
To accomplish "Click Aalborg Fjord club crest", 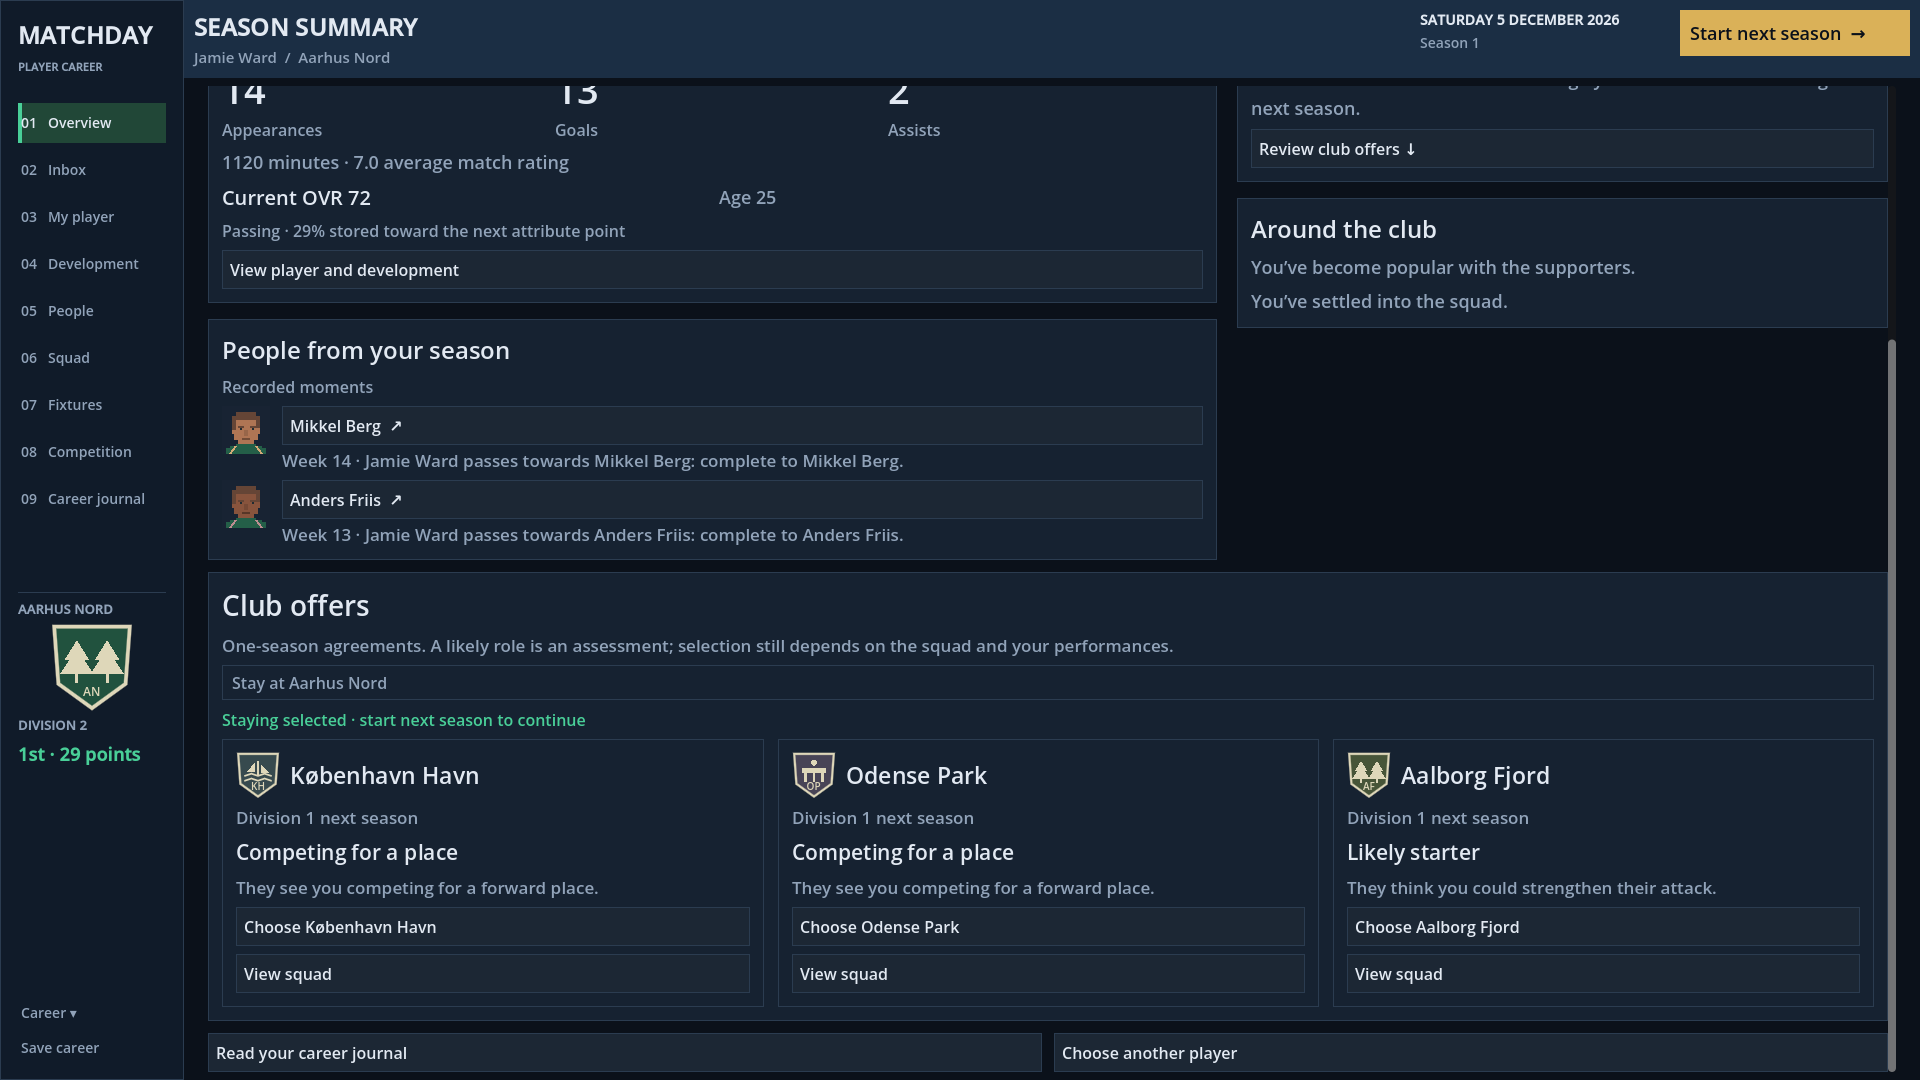I will coord(1369,775).
